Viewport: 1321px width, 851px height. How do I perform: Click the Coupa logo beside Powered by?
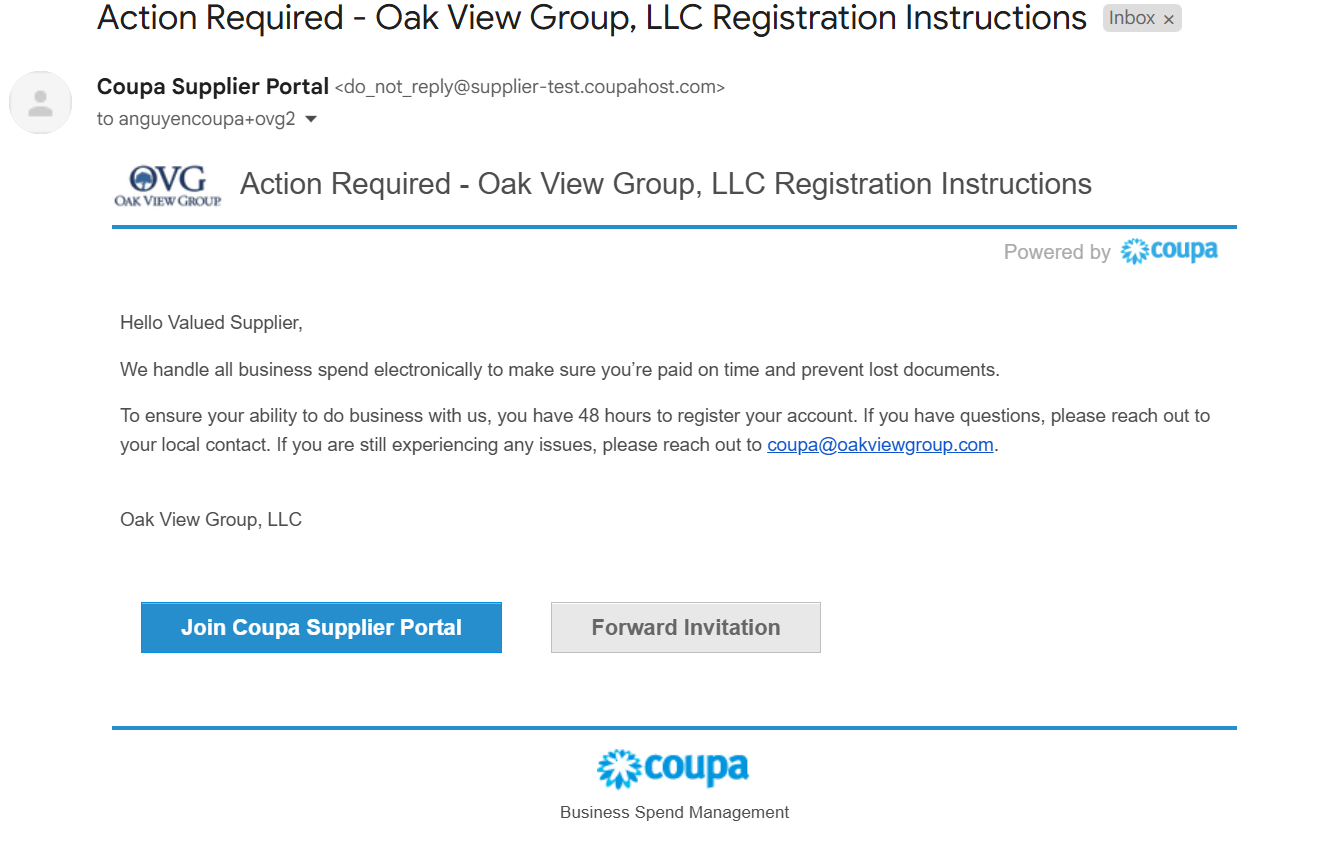point(1169,251)
